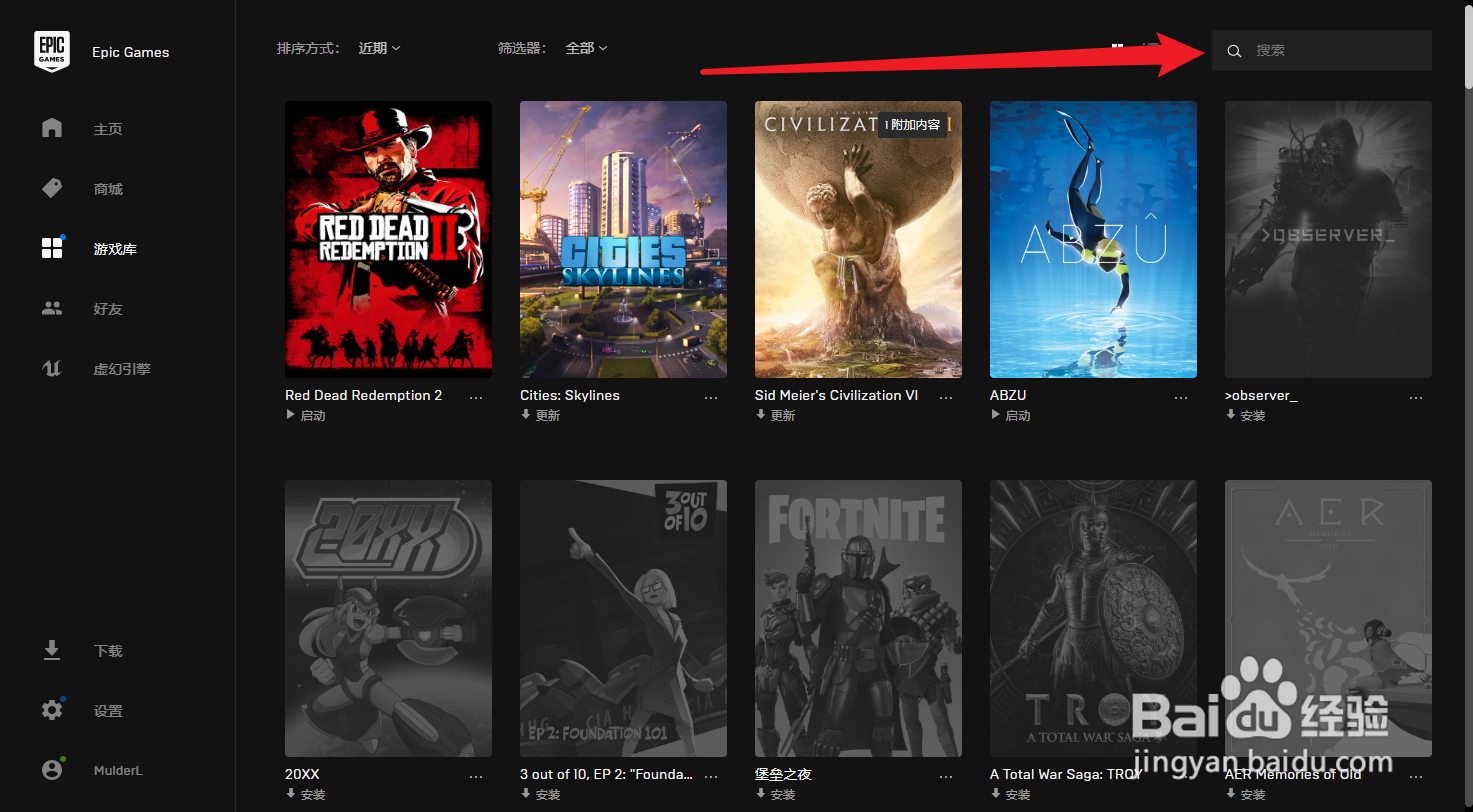
Task: Open the >observer_ cover art
Action: coord(1328,239)
